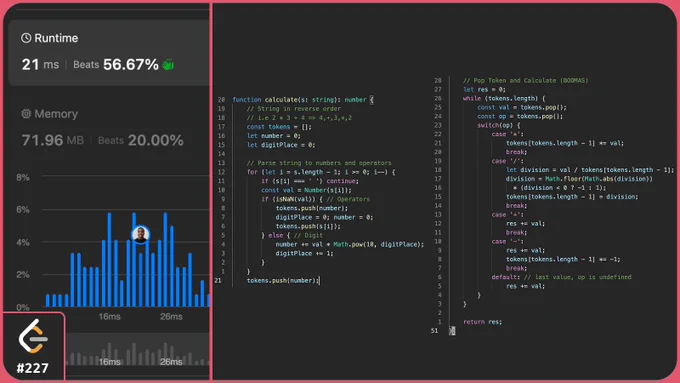Click the "56.67%" beats value

click(x=131, y=65)
